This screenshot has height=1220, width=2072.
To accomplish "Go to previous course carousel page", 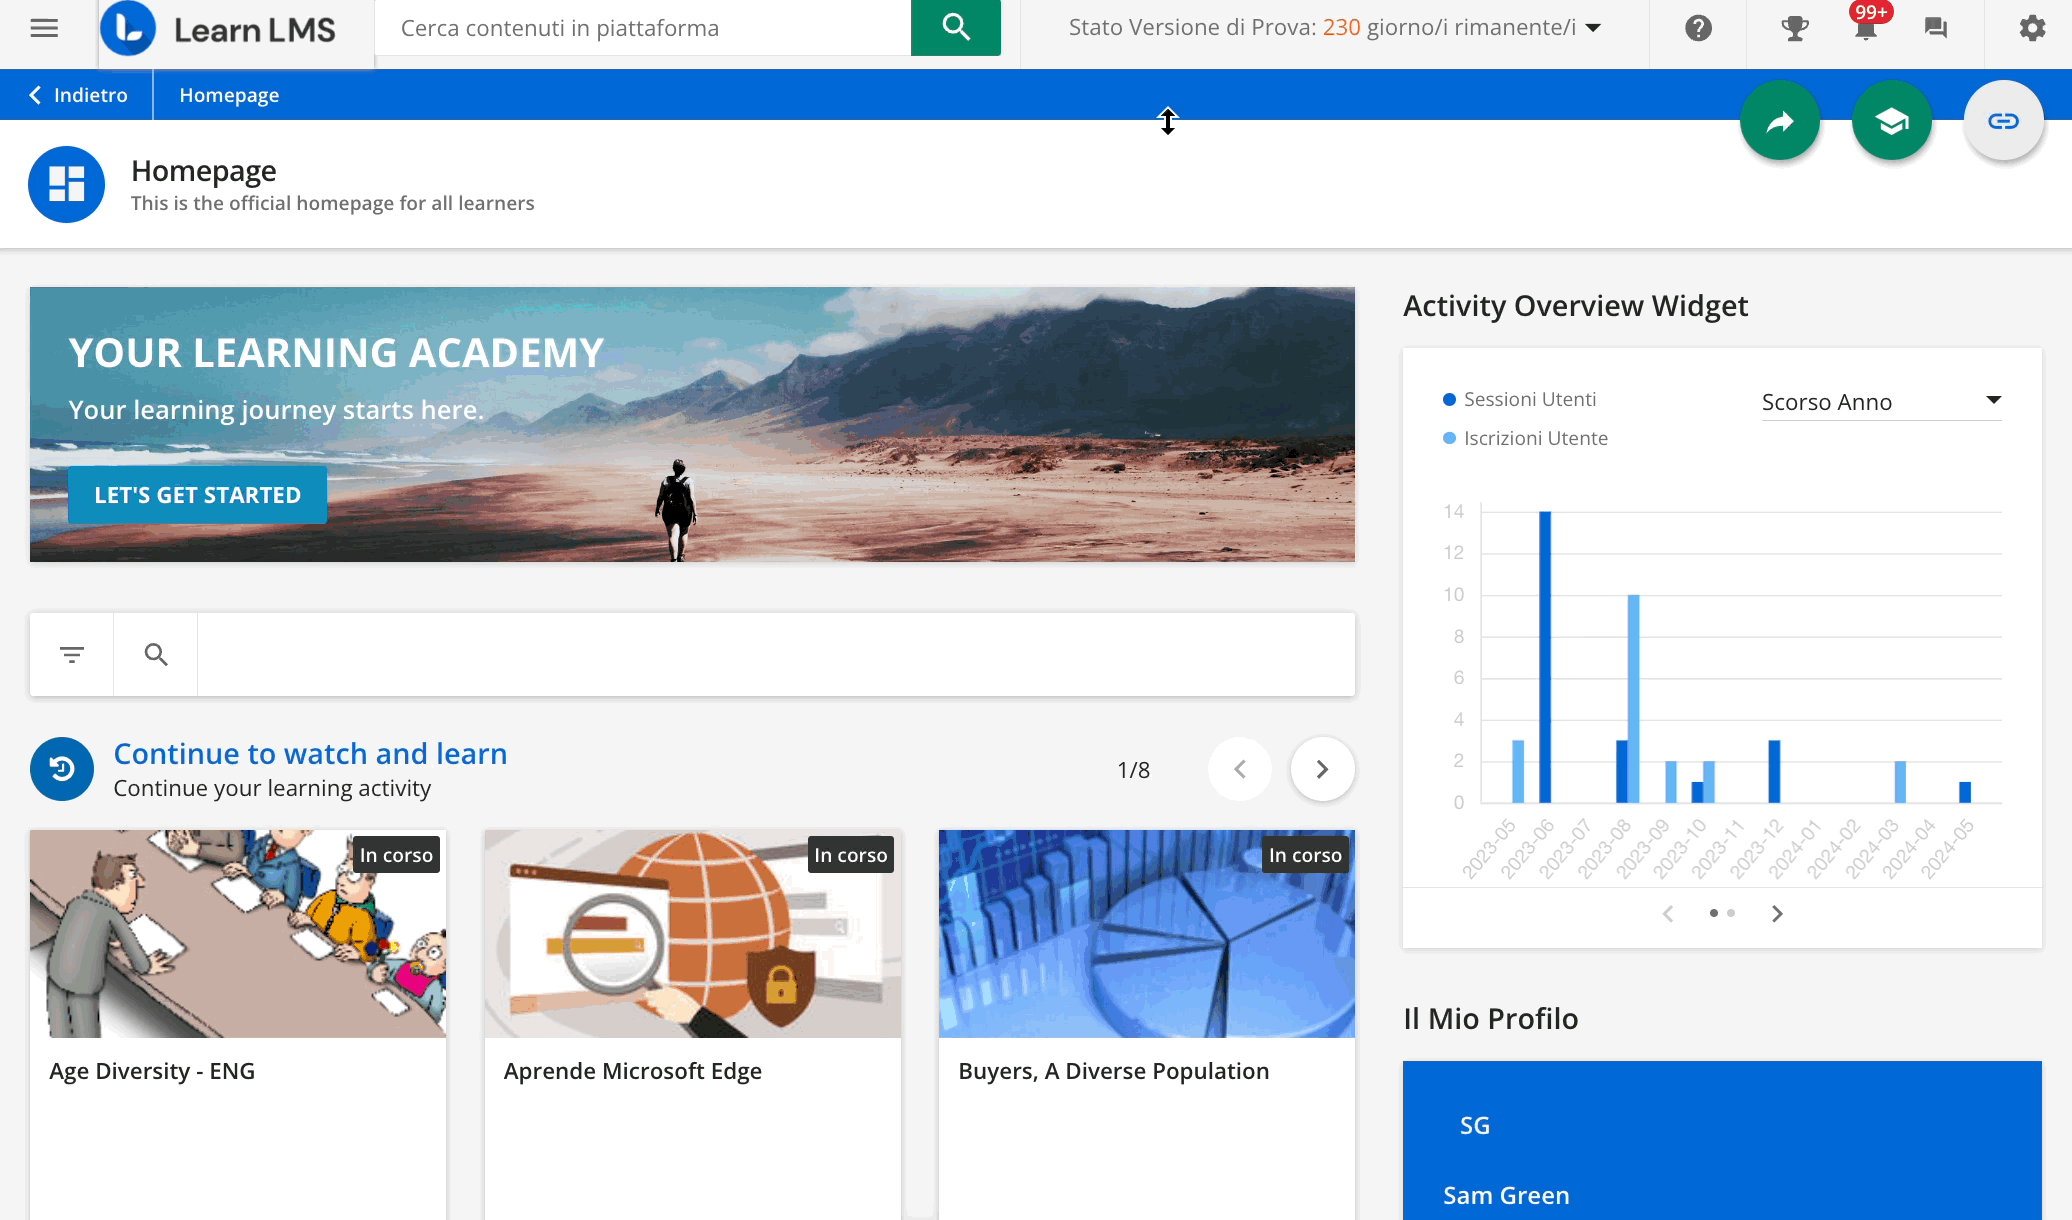I will [x=1240, y=769].
